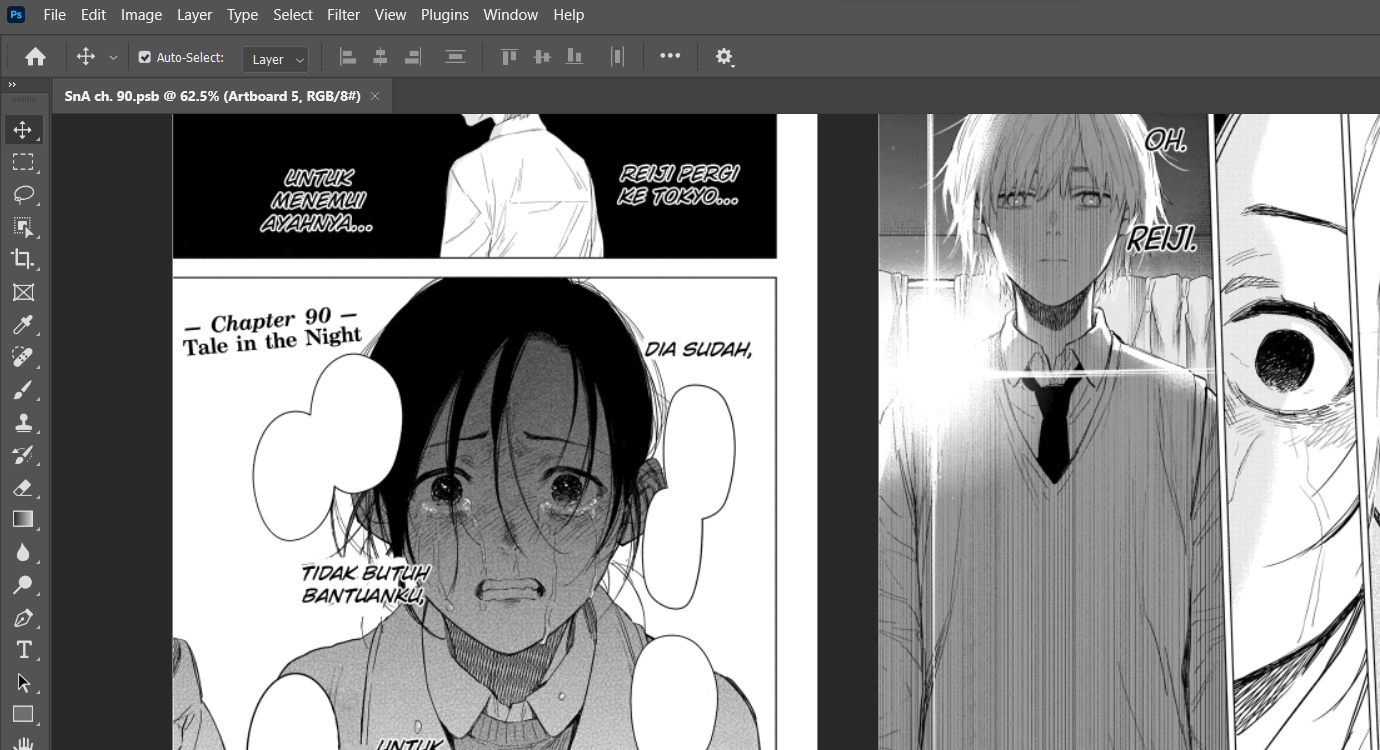The width and height of the screenshot is (1380, 750).
Task: Open the Plugins menu
Action: tap(445, 15)
